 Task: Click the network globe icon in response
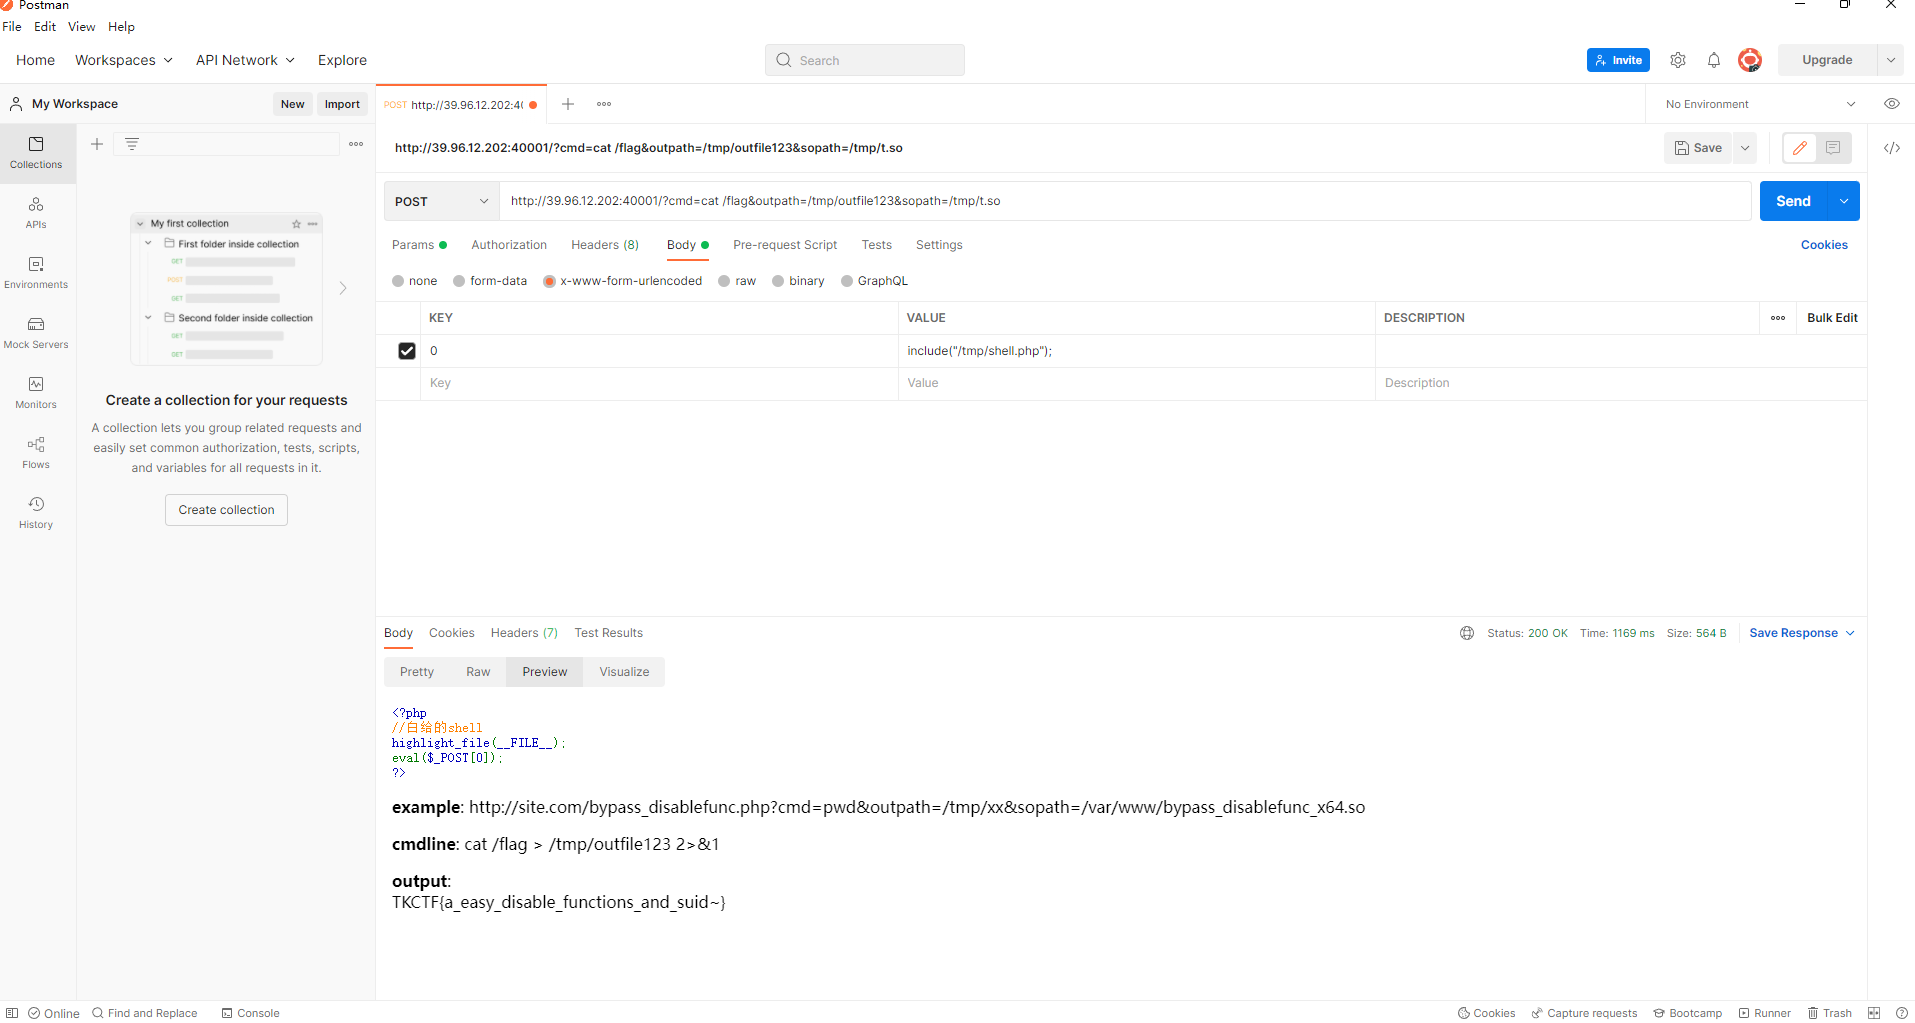[x=1467, y=633]
